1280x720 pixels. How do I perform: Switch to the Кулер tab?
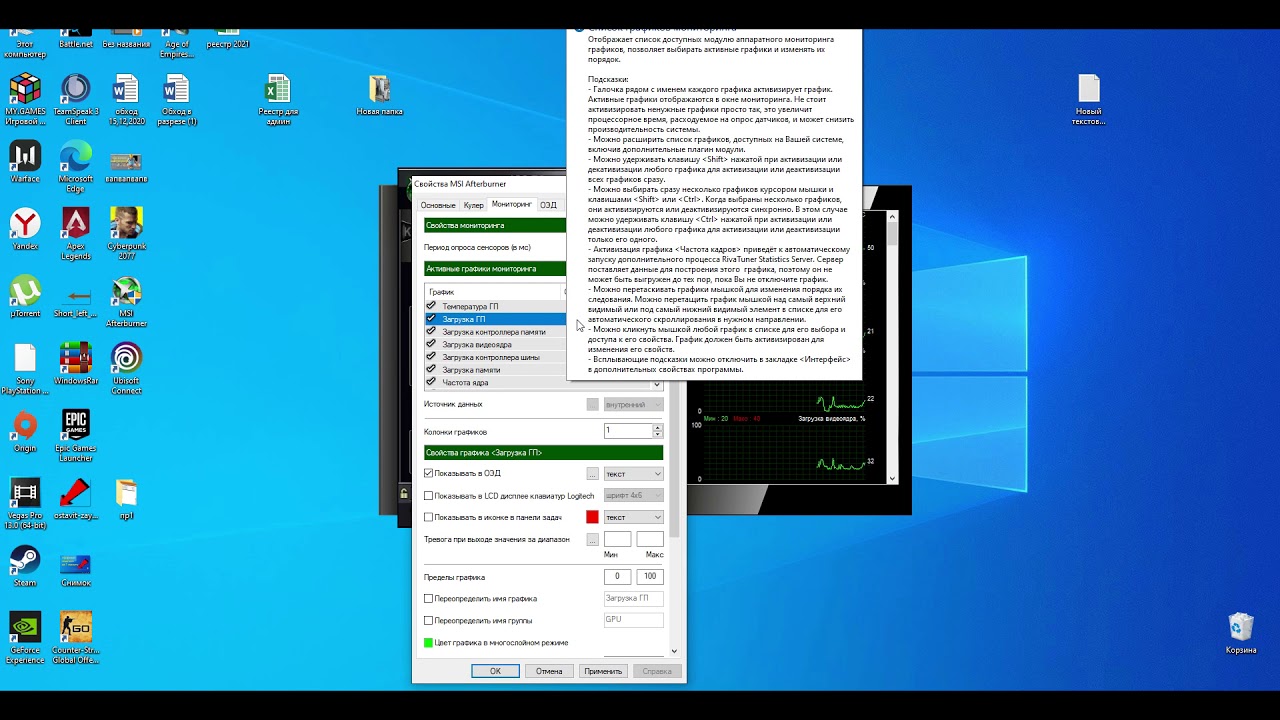(x=473, y=205)
